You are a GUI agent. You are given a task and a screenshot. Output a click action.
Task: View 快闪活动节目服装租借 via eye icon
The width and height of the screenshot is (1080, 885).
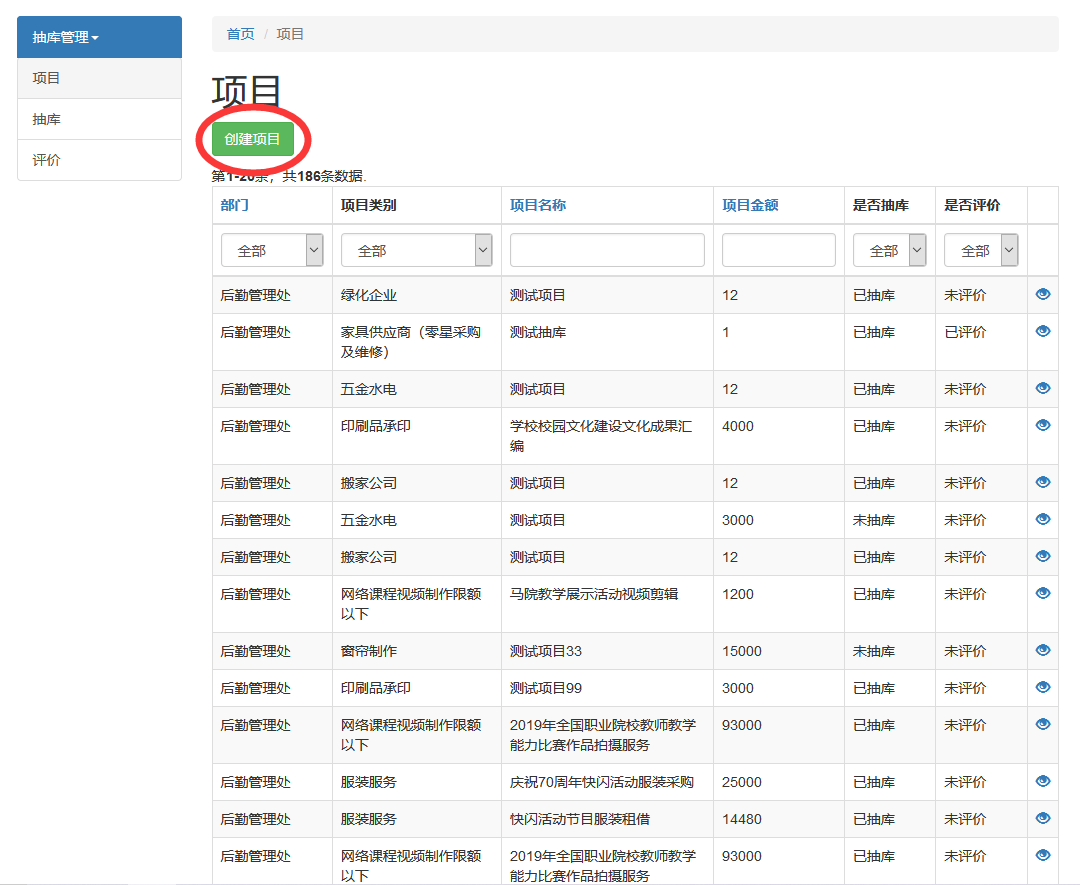tap(1043, 818)
